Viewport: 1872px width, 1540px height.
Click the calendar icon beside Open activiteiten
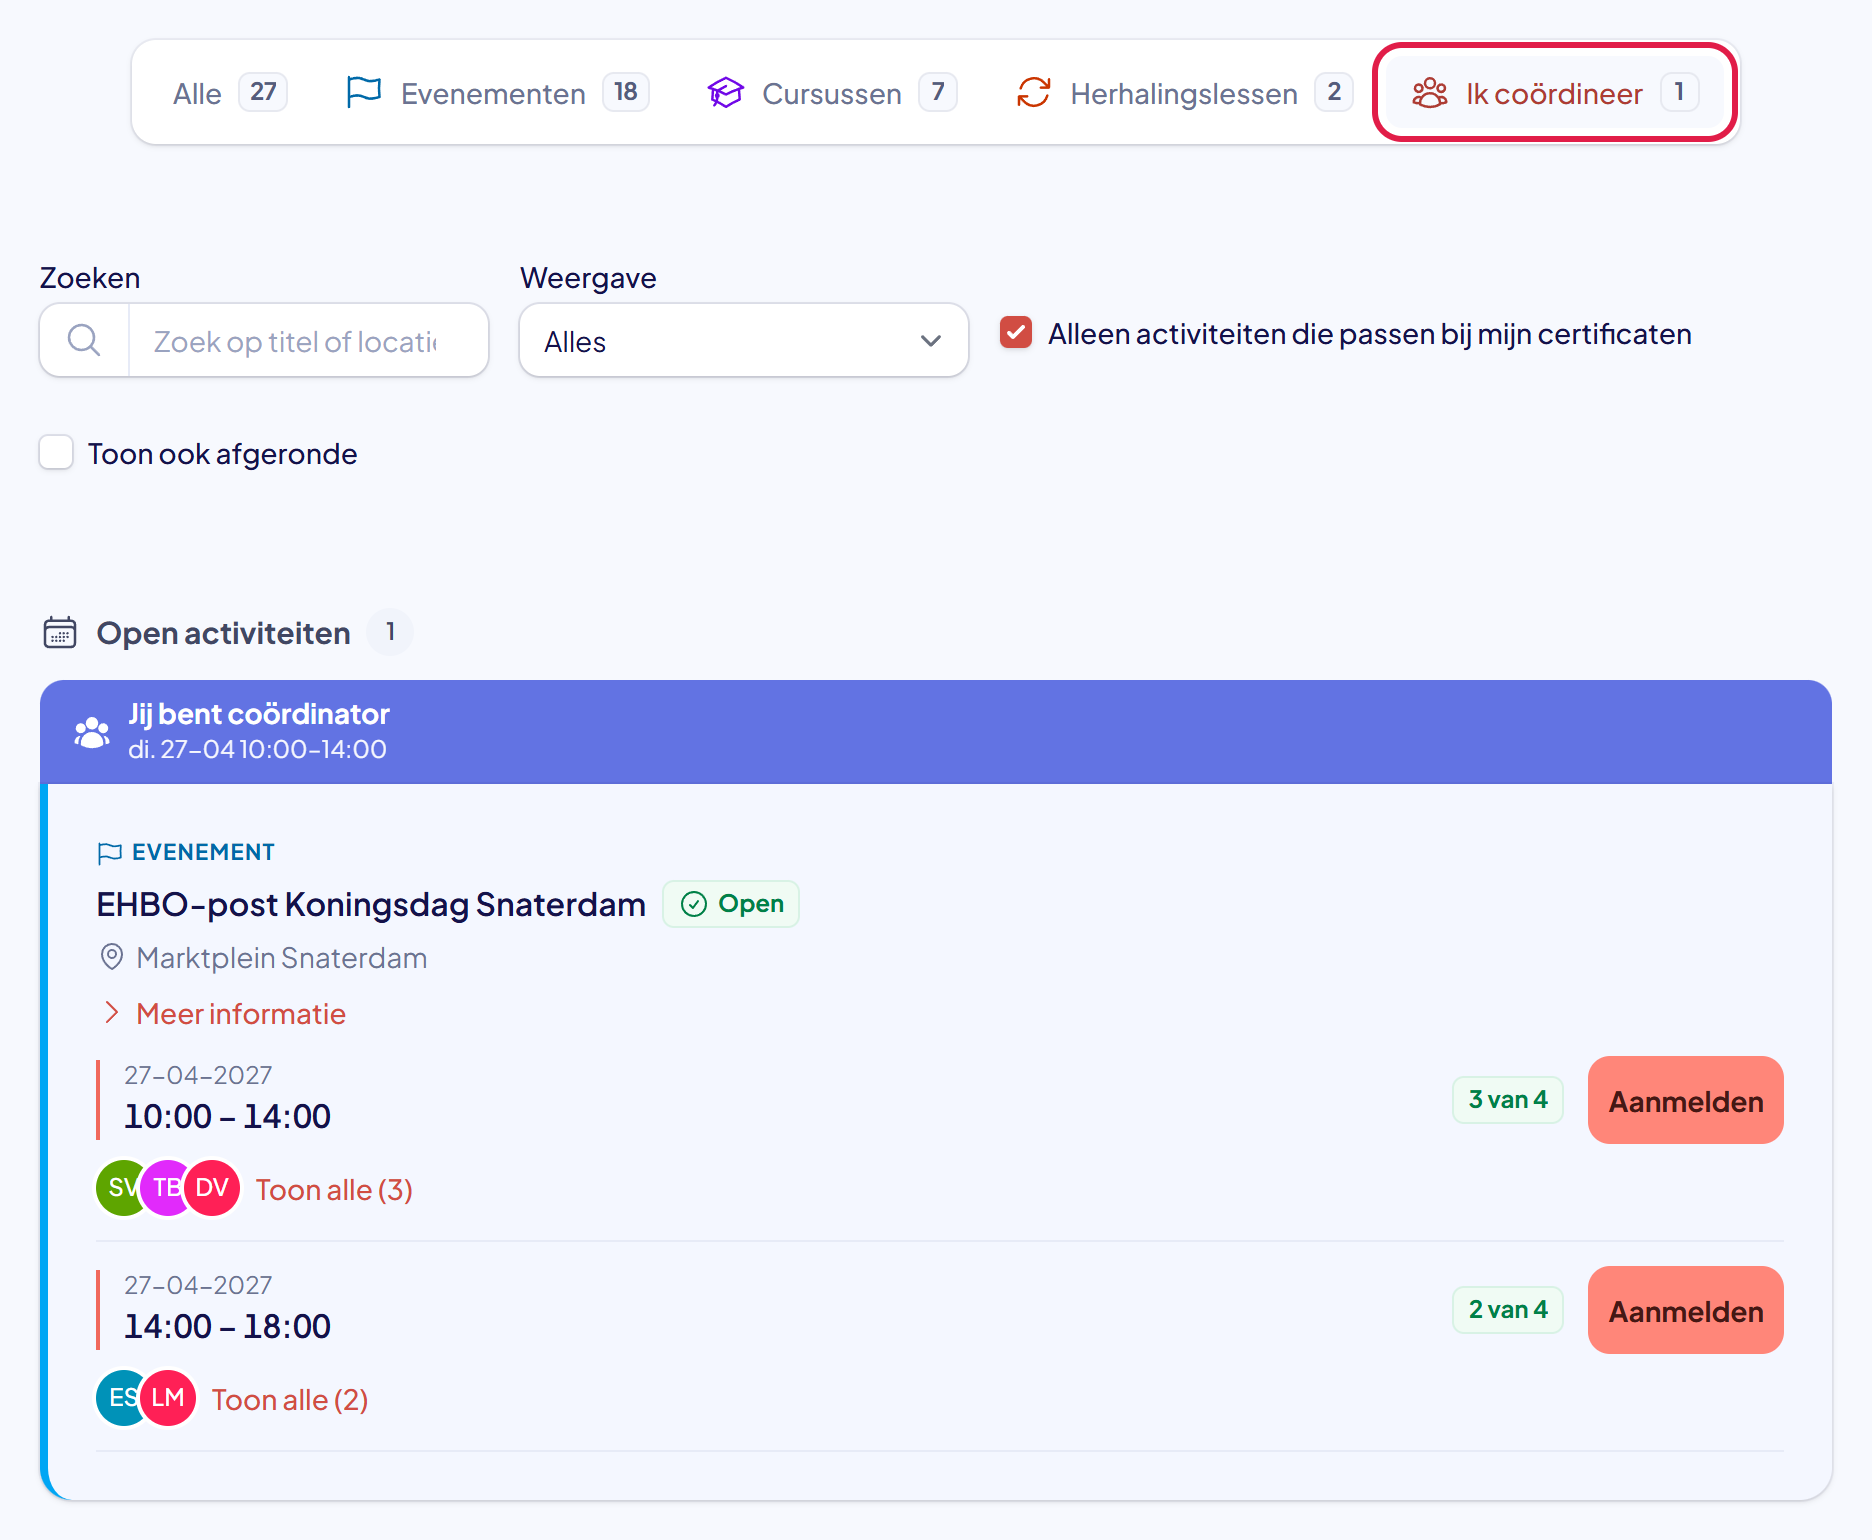60,632
